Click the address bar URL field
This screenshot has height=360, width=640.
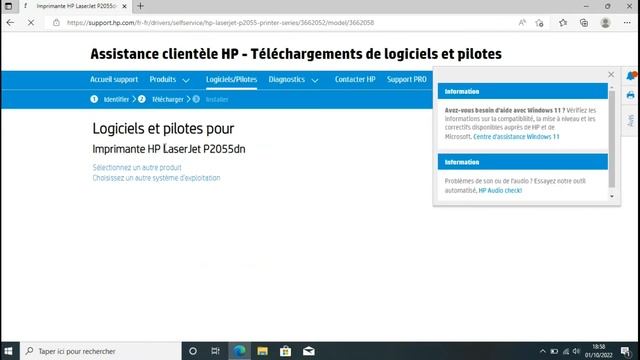coord(220,23)
